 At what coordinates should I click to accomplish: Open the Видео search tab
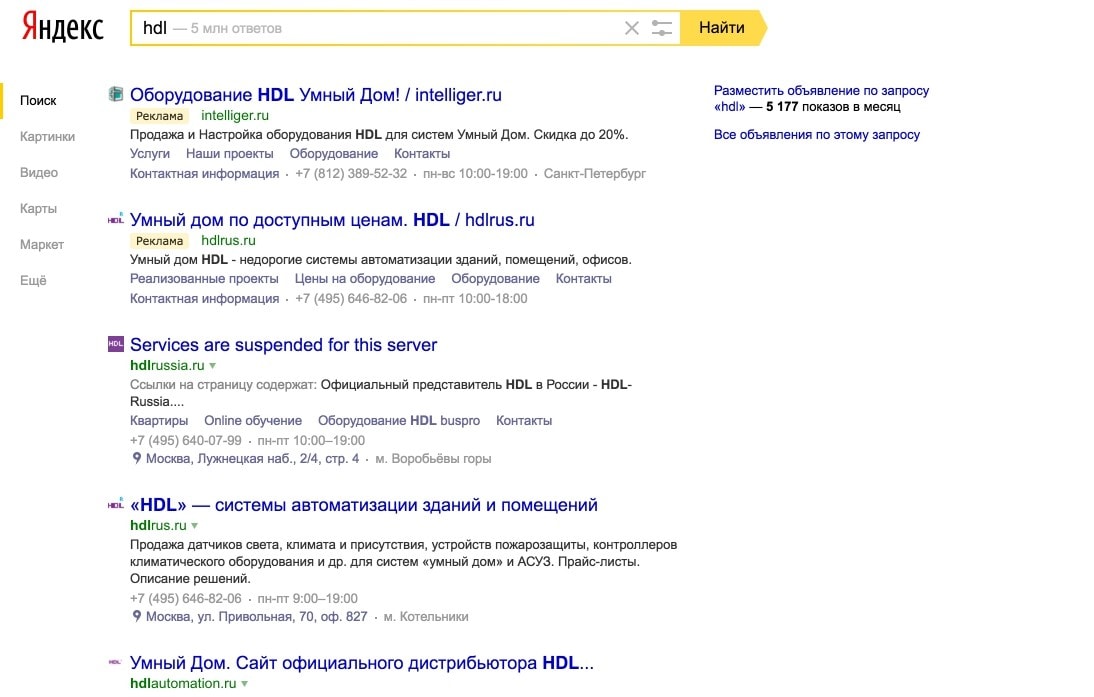click(x=39, y=173)
